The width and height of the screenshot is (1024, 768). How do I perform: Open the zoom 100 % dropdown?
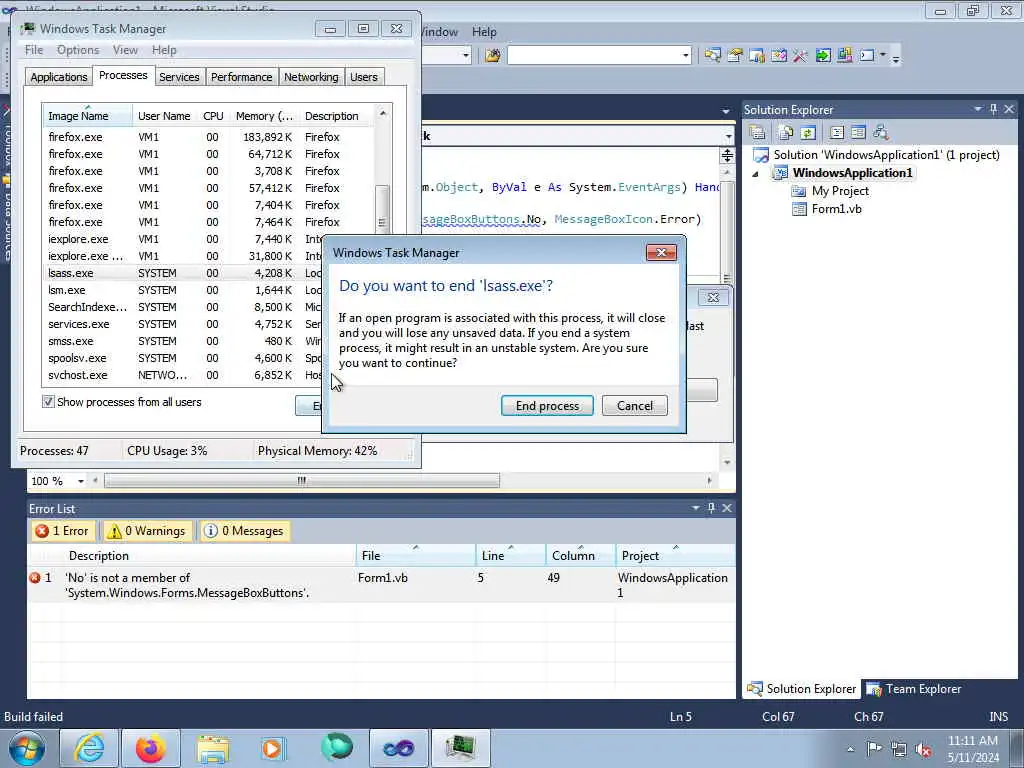[81, 481]
